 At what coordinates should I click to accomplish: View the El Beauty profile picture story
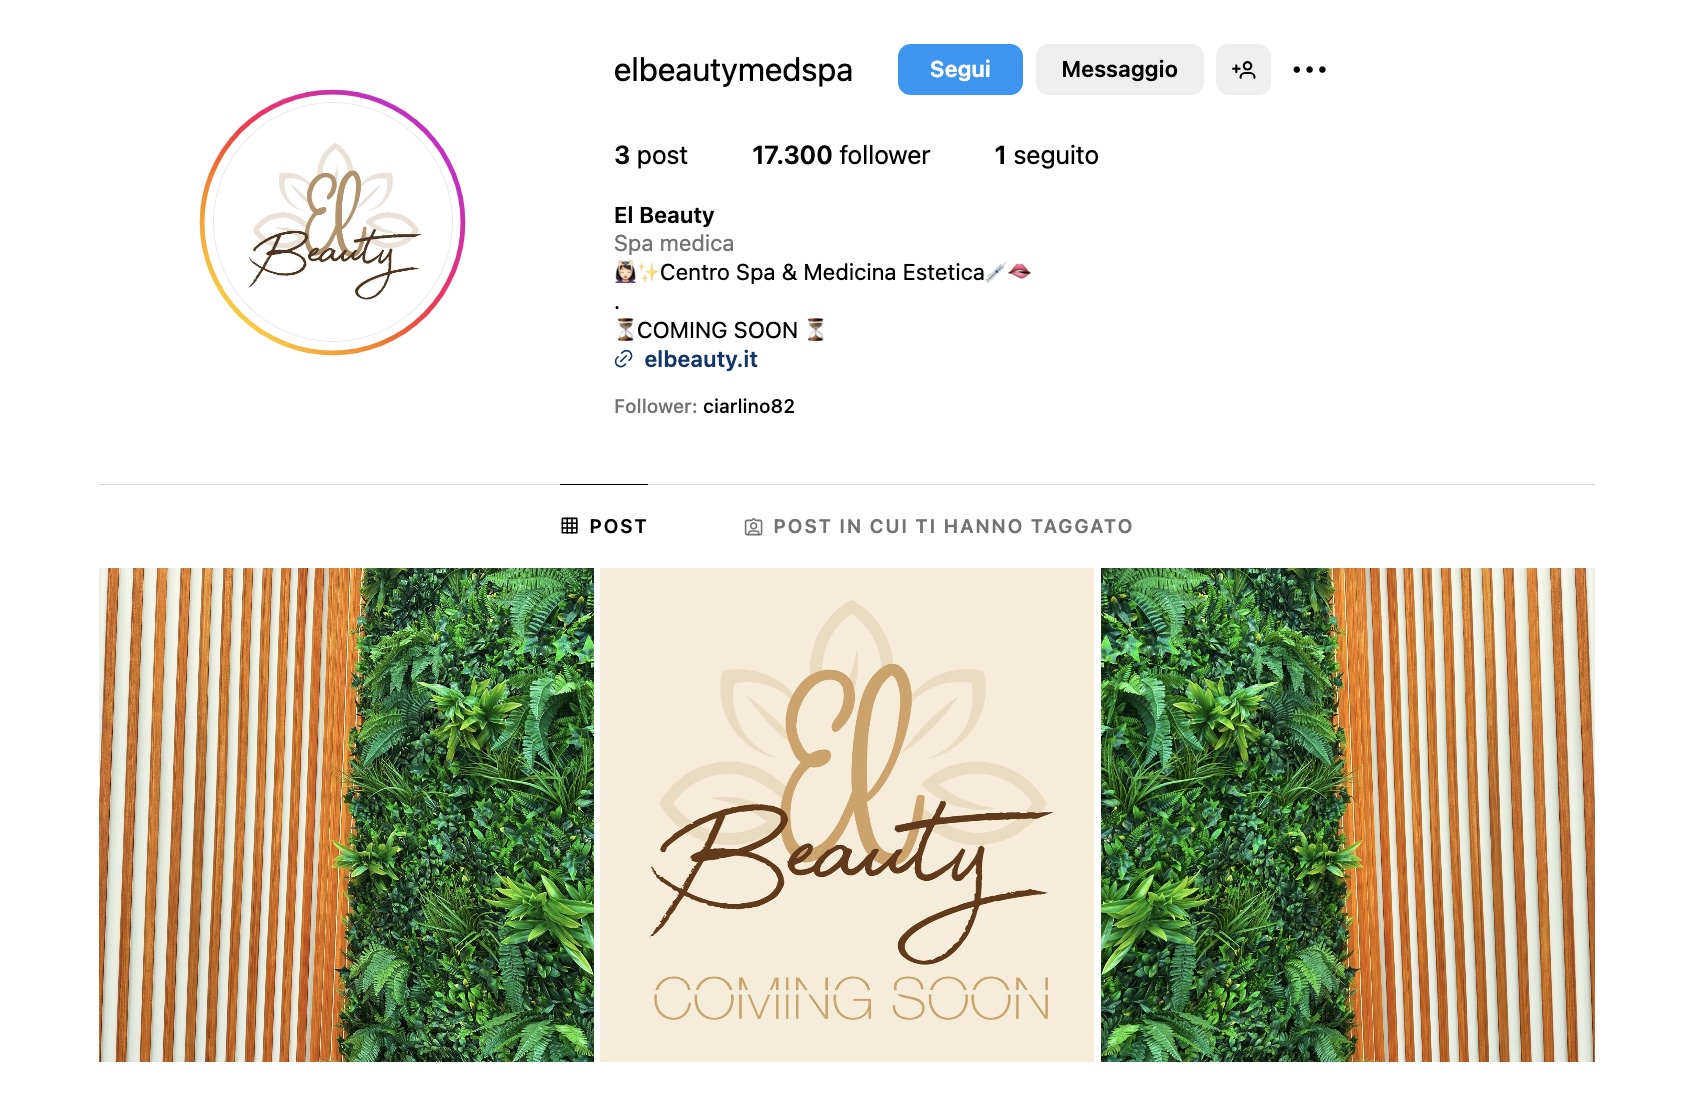coord(333,222)
